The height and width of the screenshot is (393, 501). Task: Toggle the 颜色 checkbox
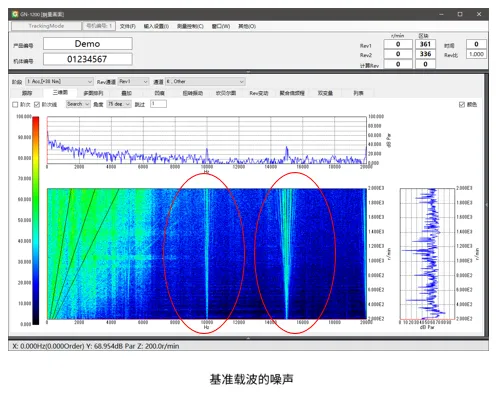tap(462, 105)
